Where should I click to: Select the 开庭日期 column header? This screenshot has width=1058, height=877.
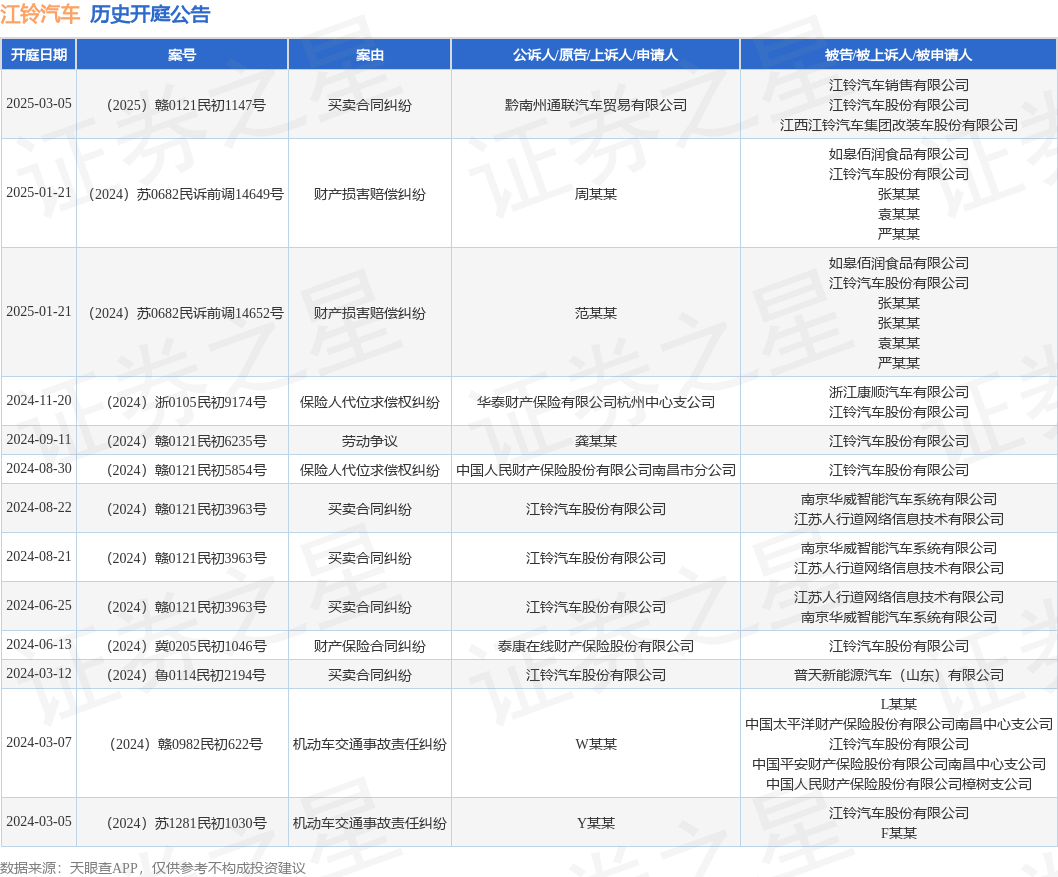(x=38, y=55)
